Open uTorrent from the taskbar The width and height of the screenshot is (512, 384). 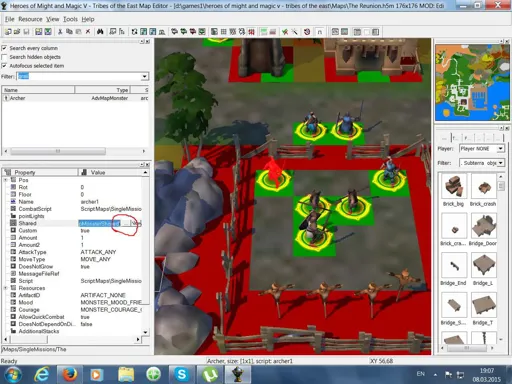(x=210, y=374)
